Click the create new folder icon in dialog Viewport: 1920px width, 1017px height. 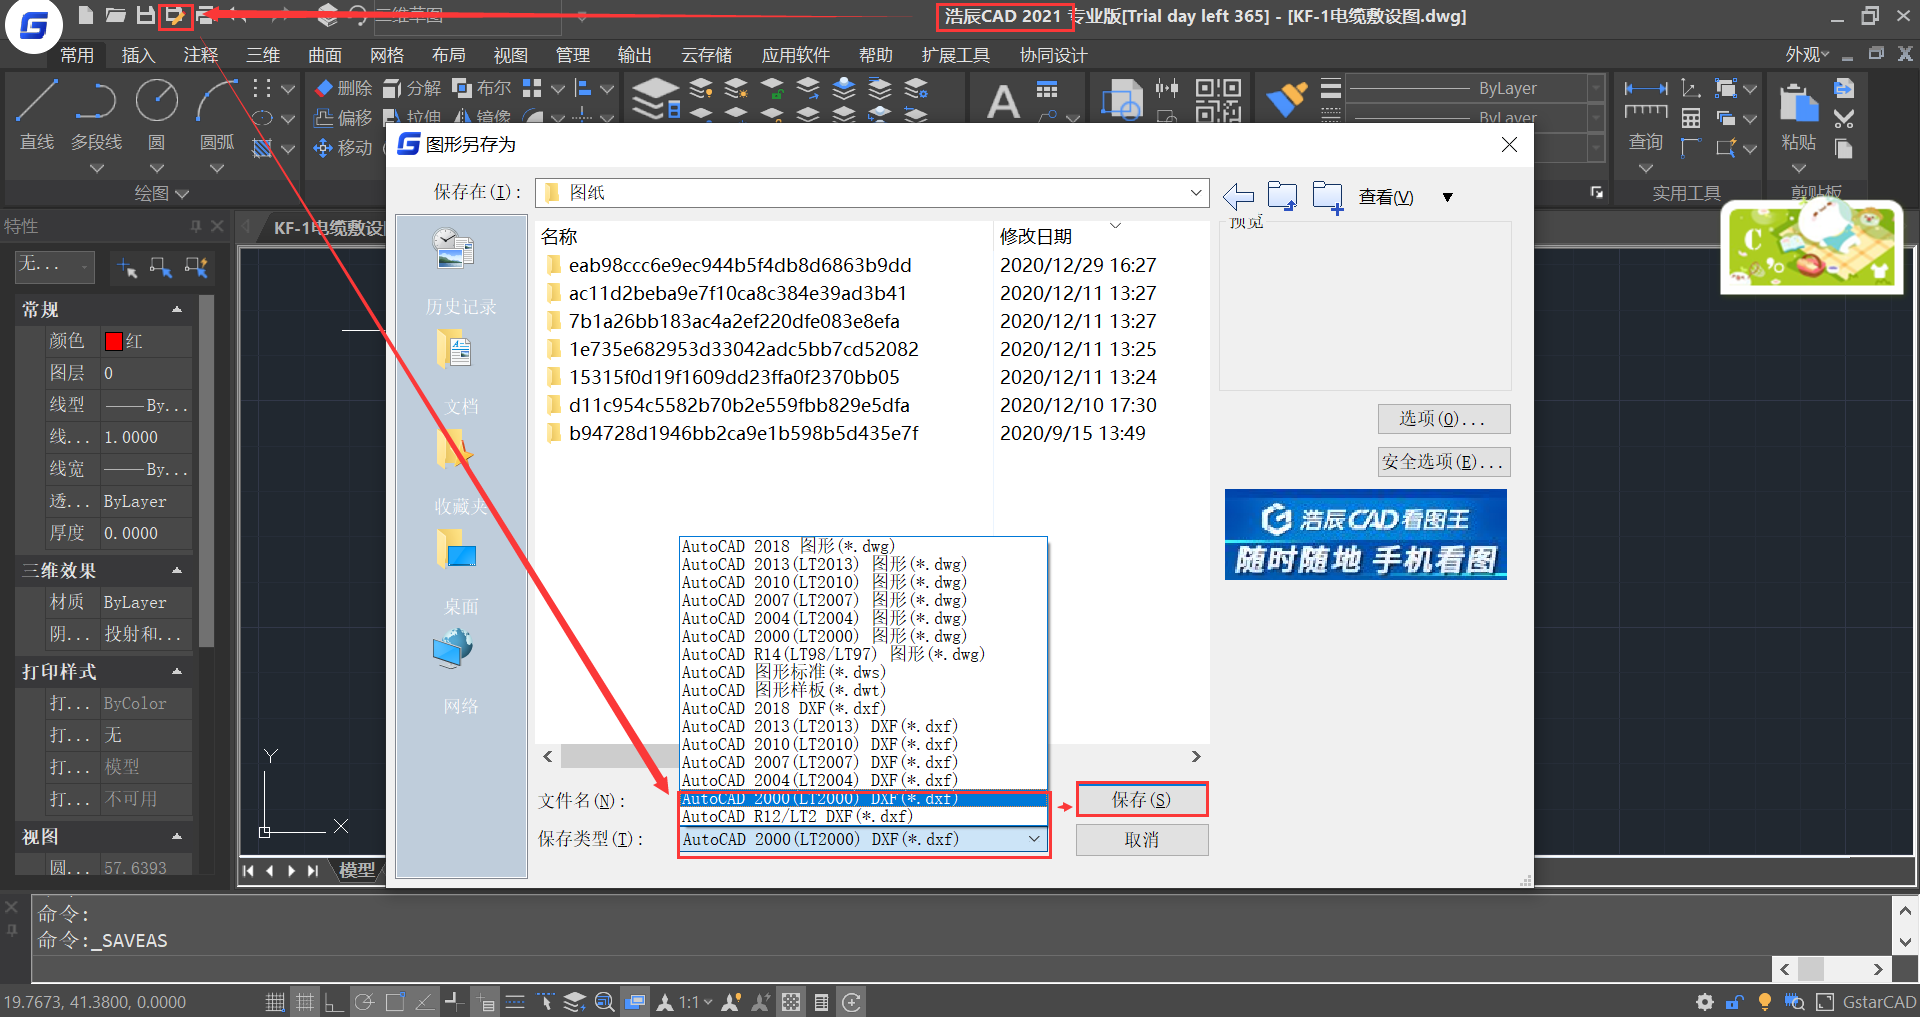click(1327, 197)
